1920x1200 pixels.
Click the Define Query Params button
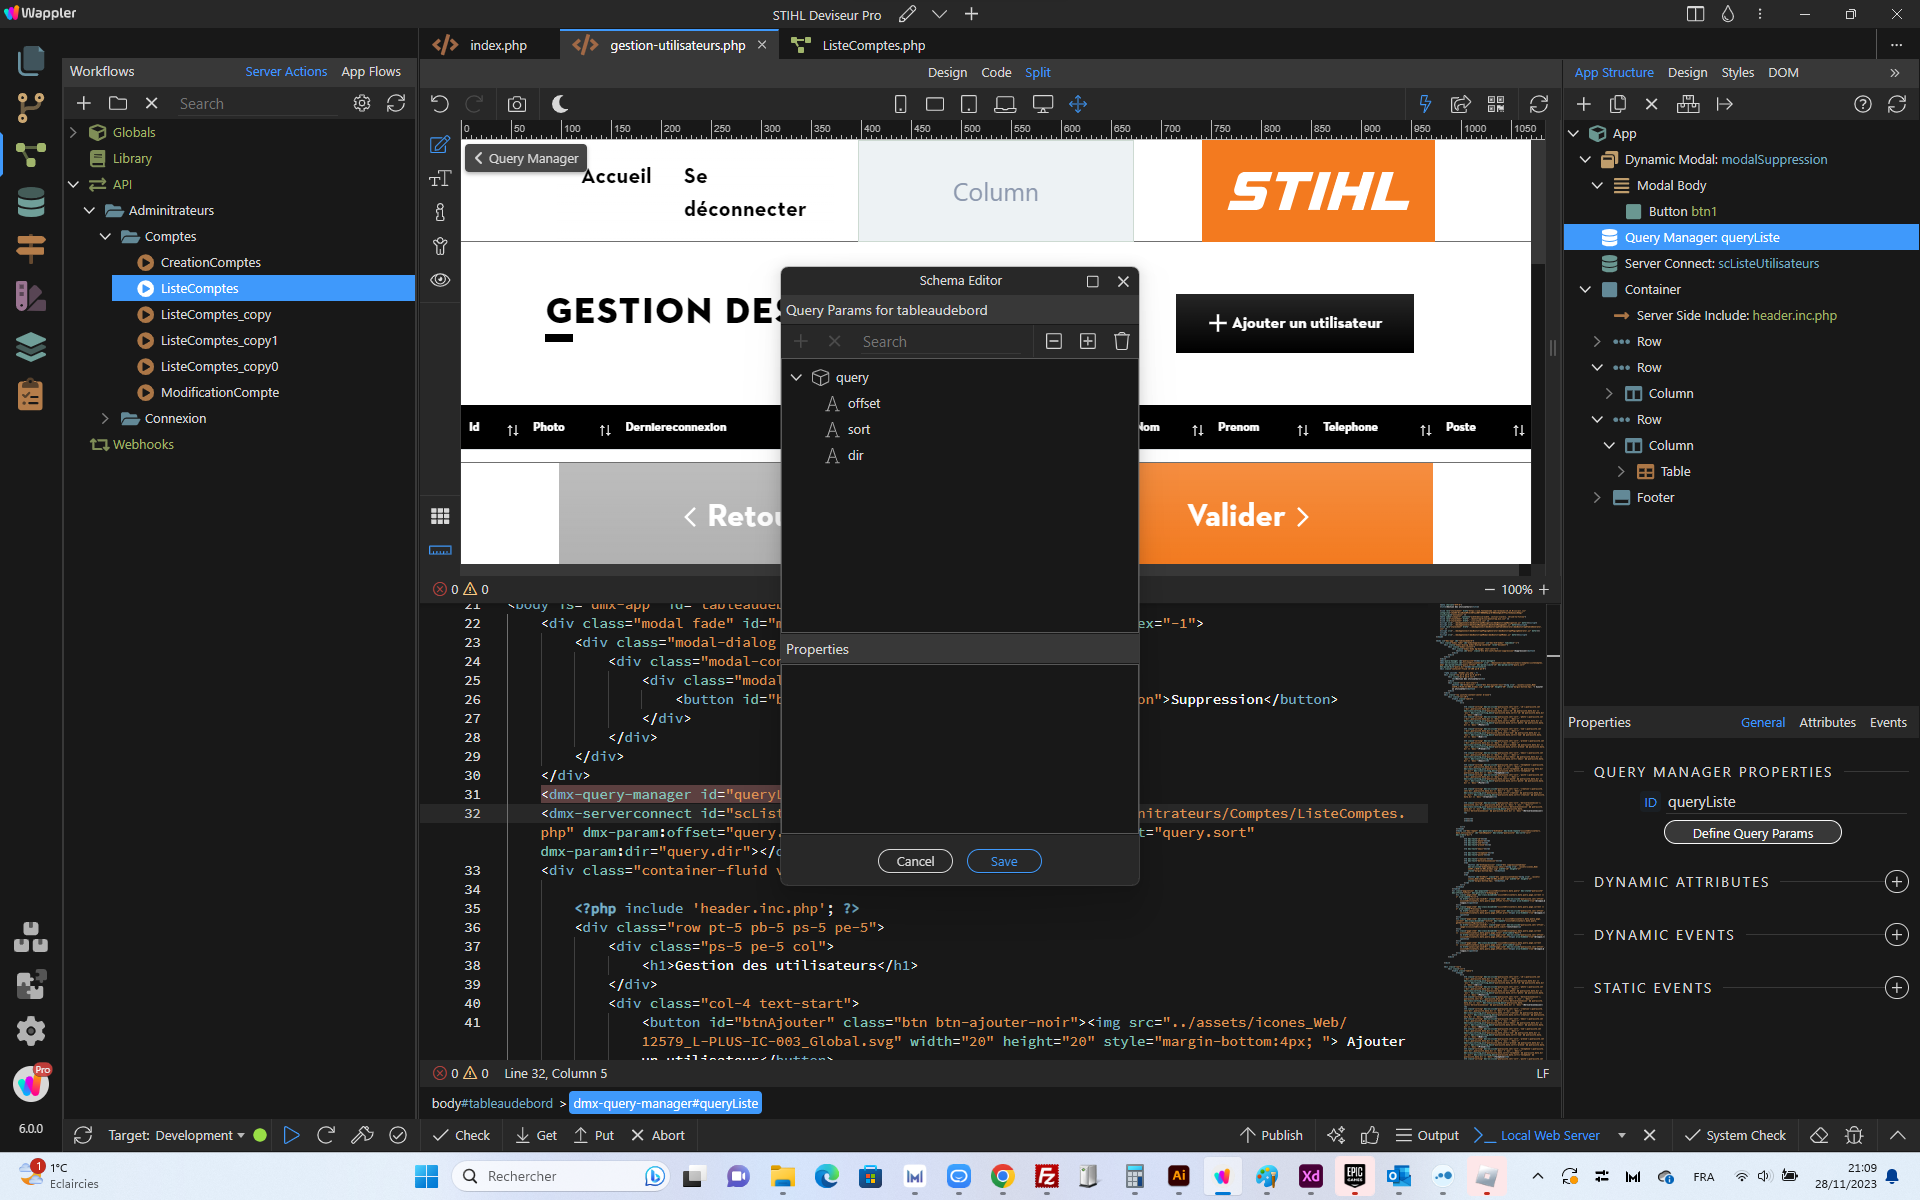1752,833
